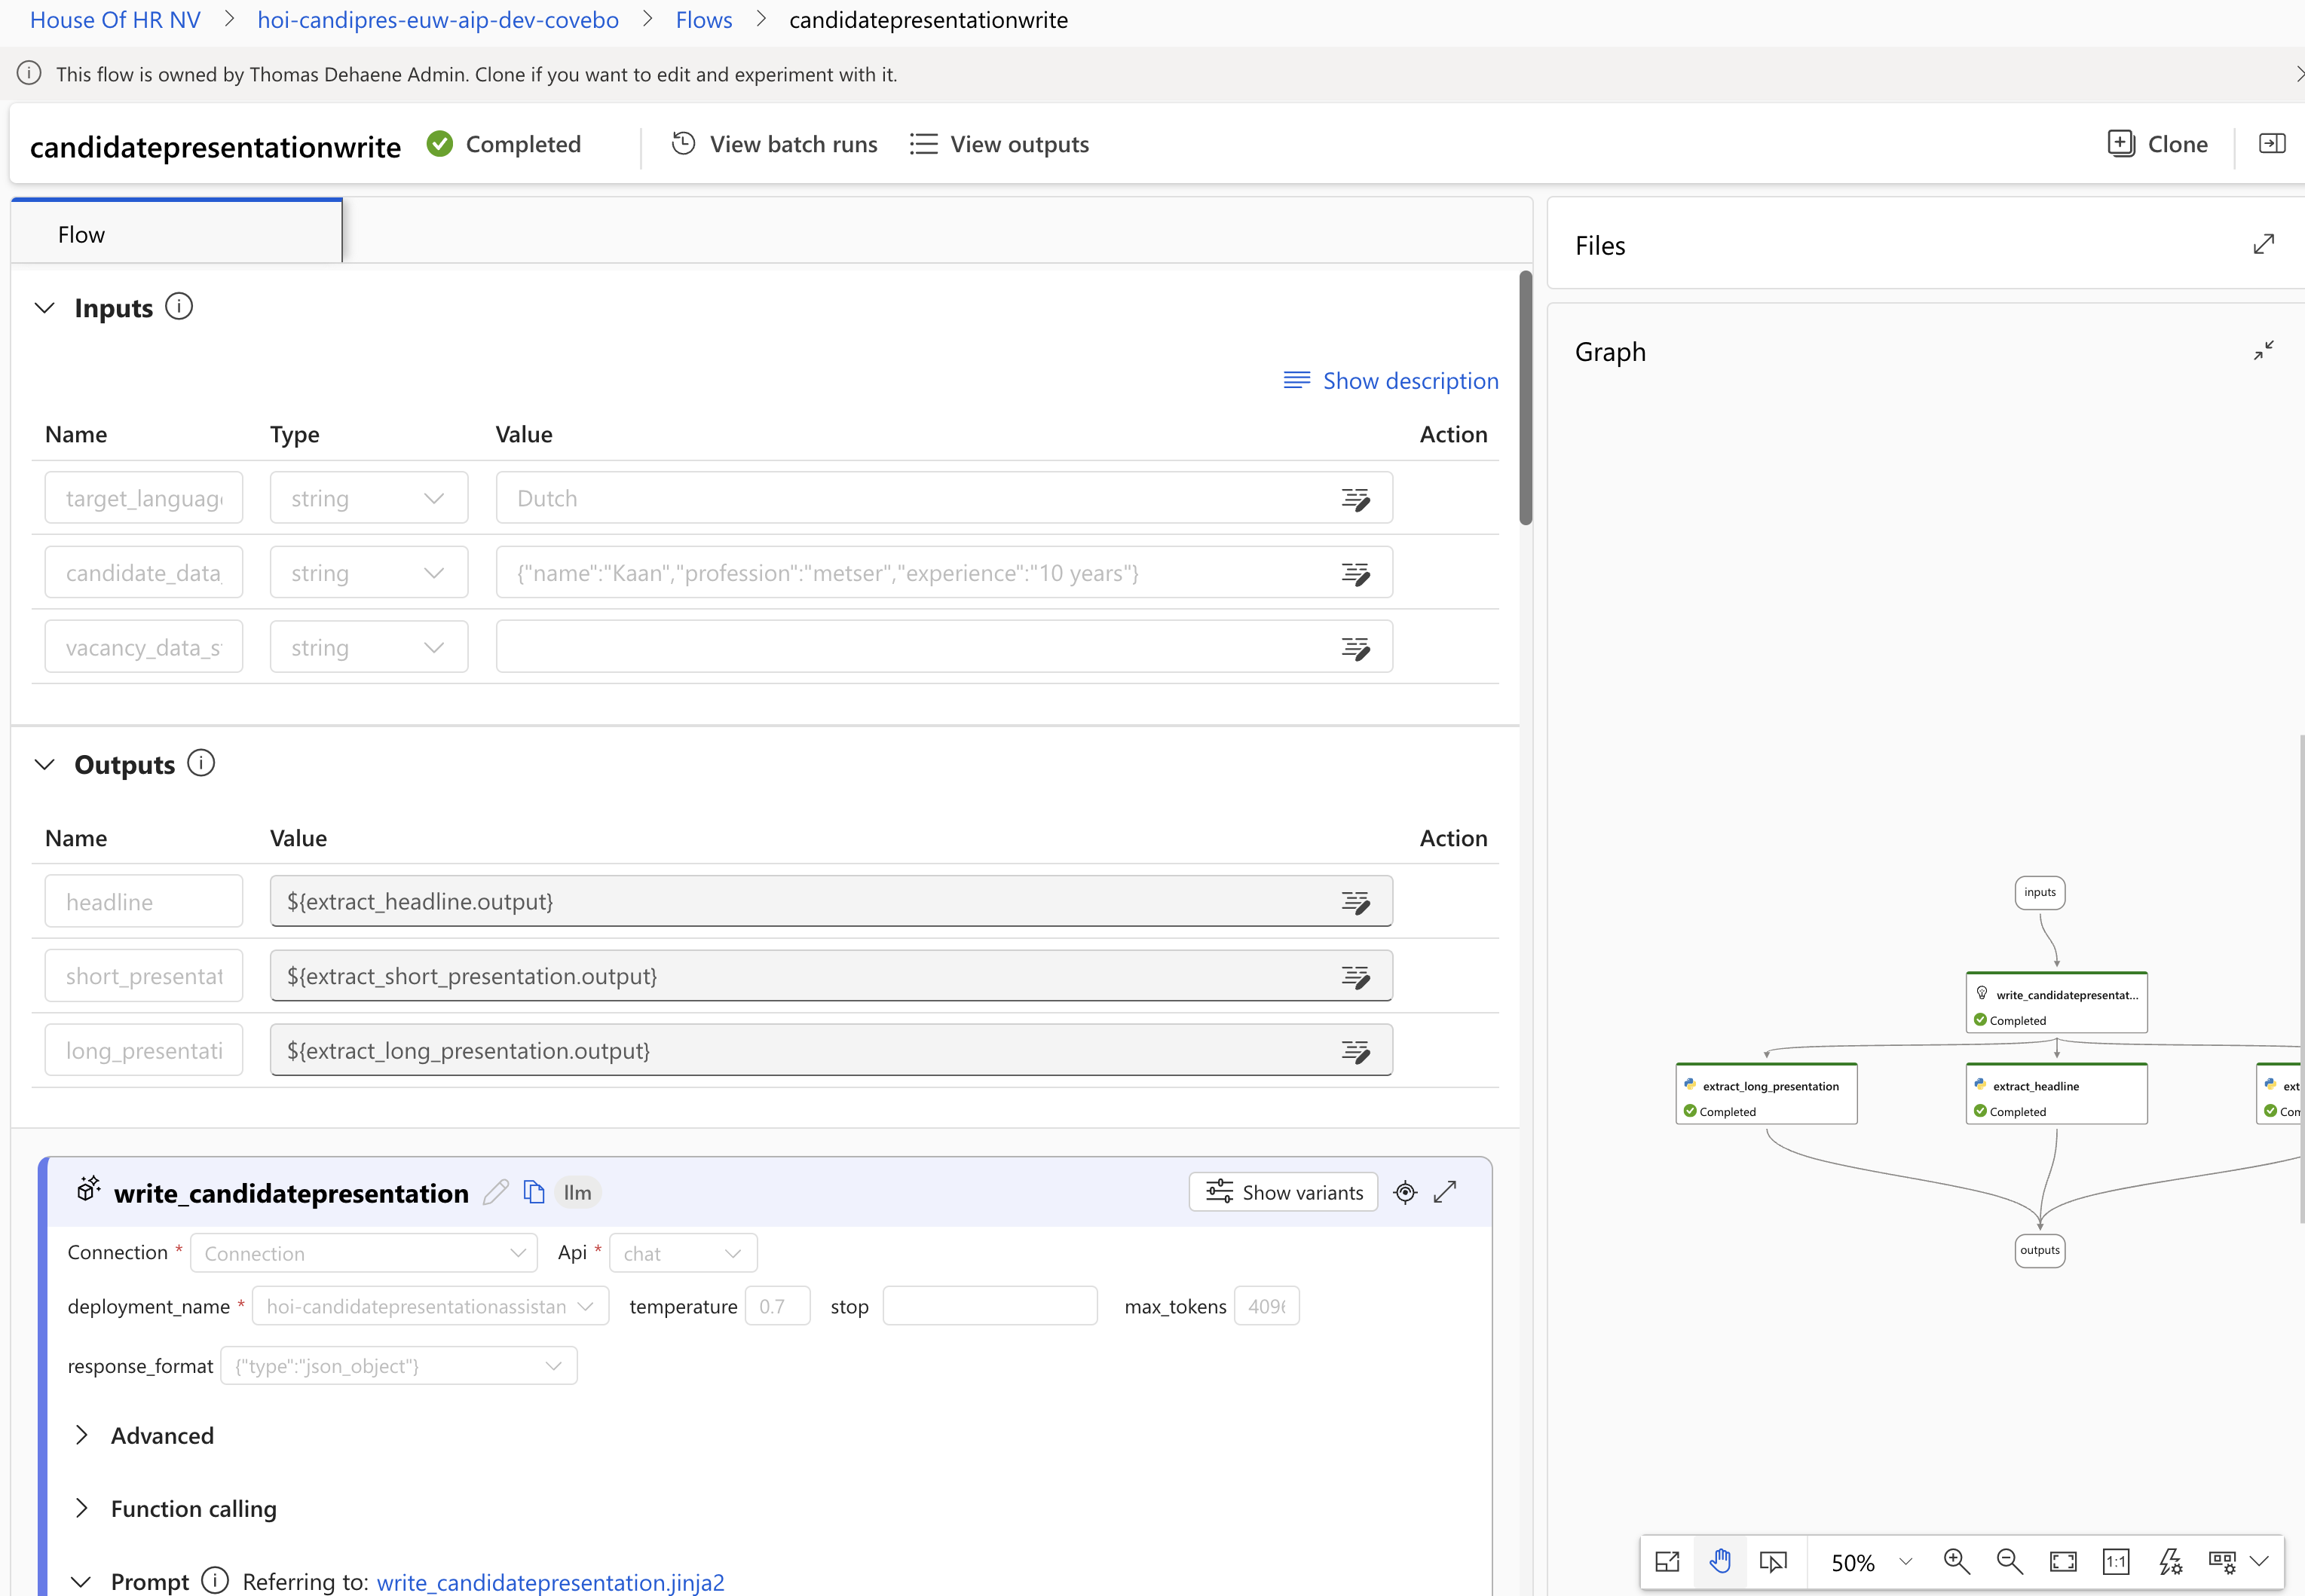Clone this flow
This screenshot has width=2305, height=1596.
click(x=2157, y=144)
